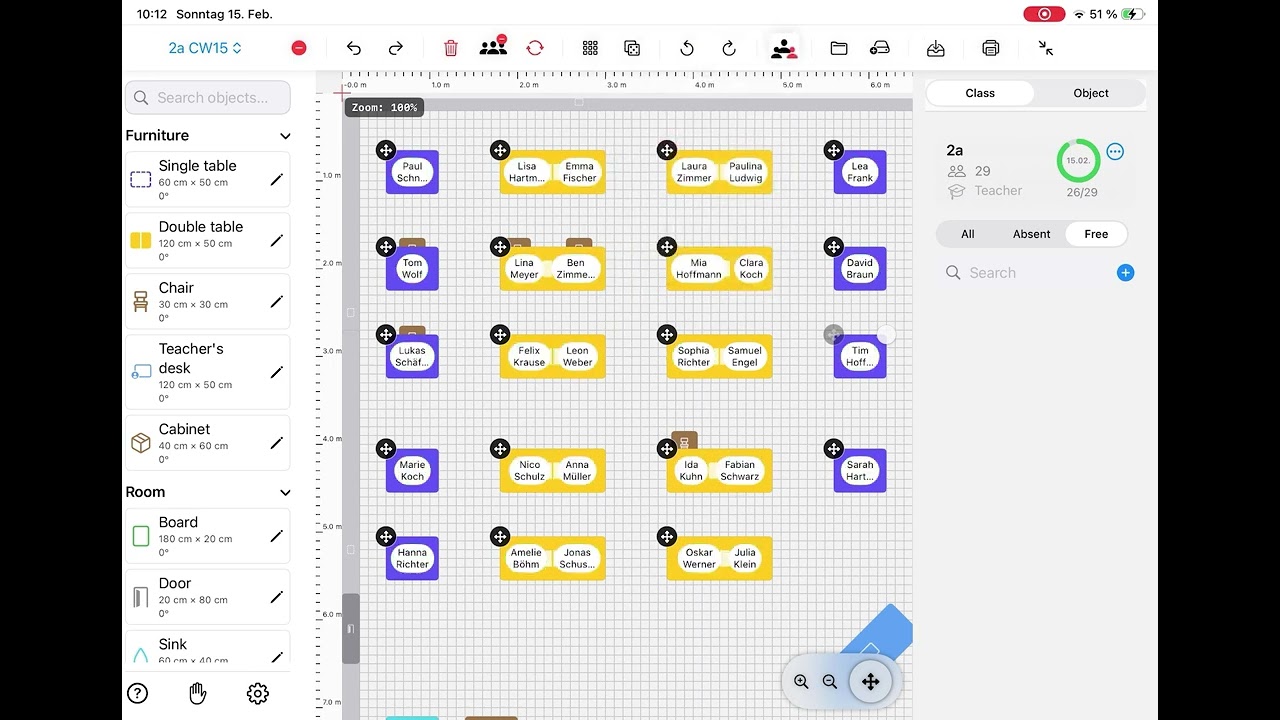Switch to the Object tab

pyautogui.click(x=1091, y=93)
